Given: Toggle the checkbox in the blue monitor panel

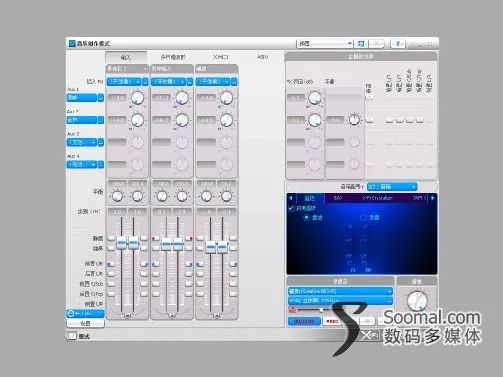Looking at the screenshot, I should [291, 208].
